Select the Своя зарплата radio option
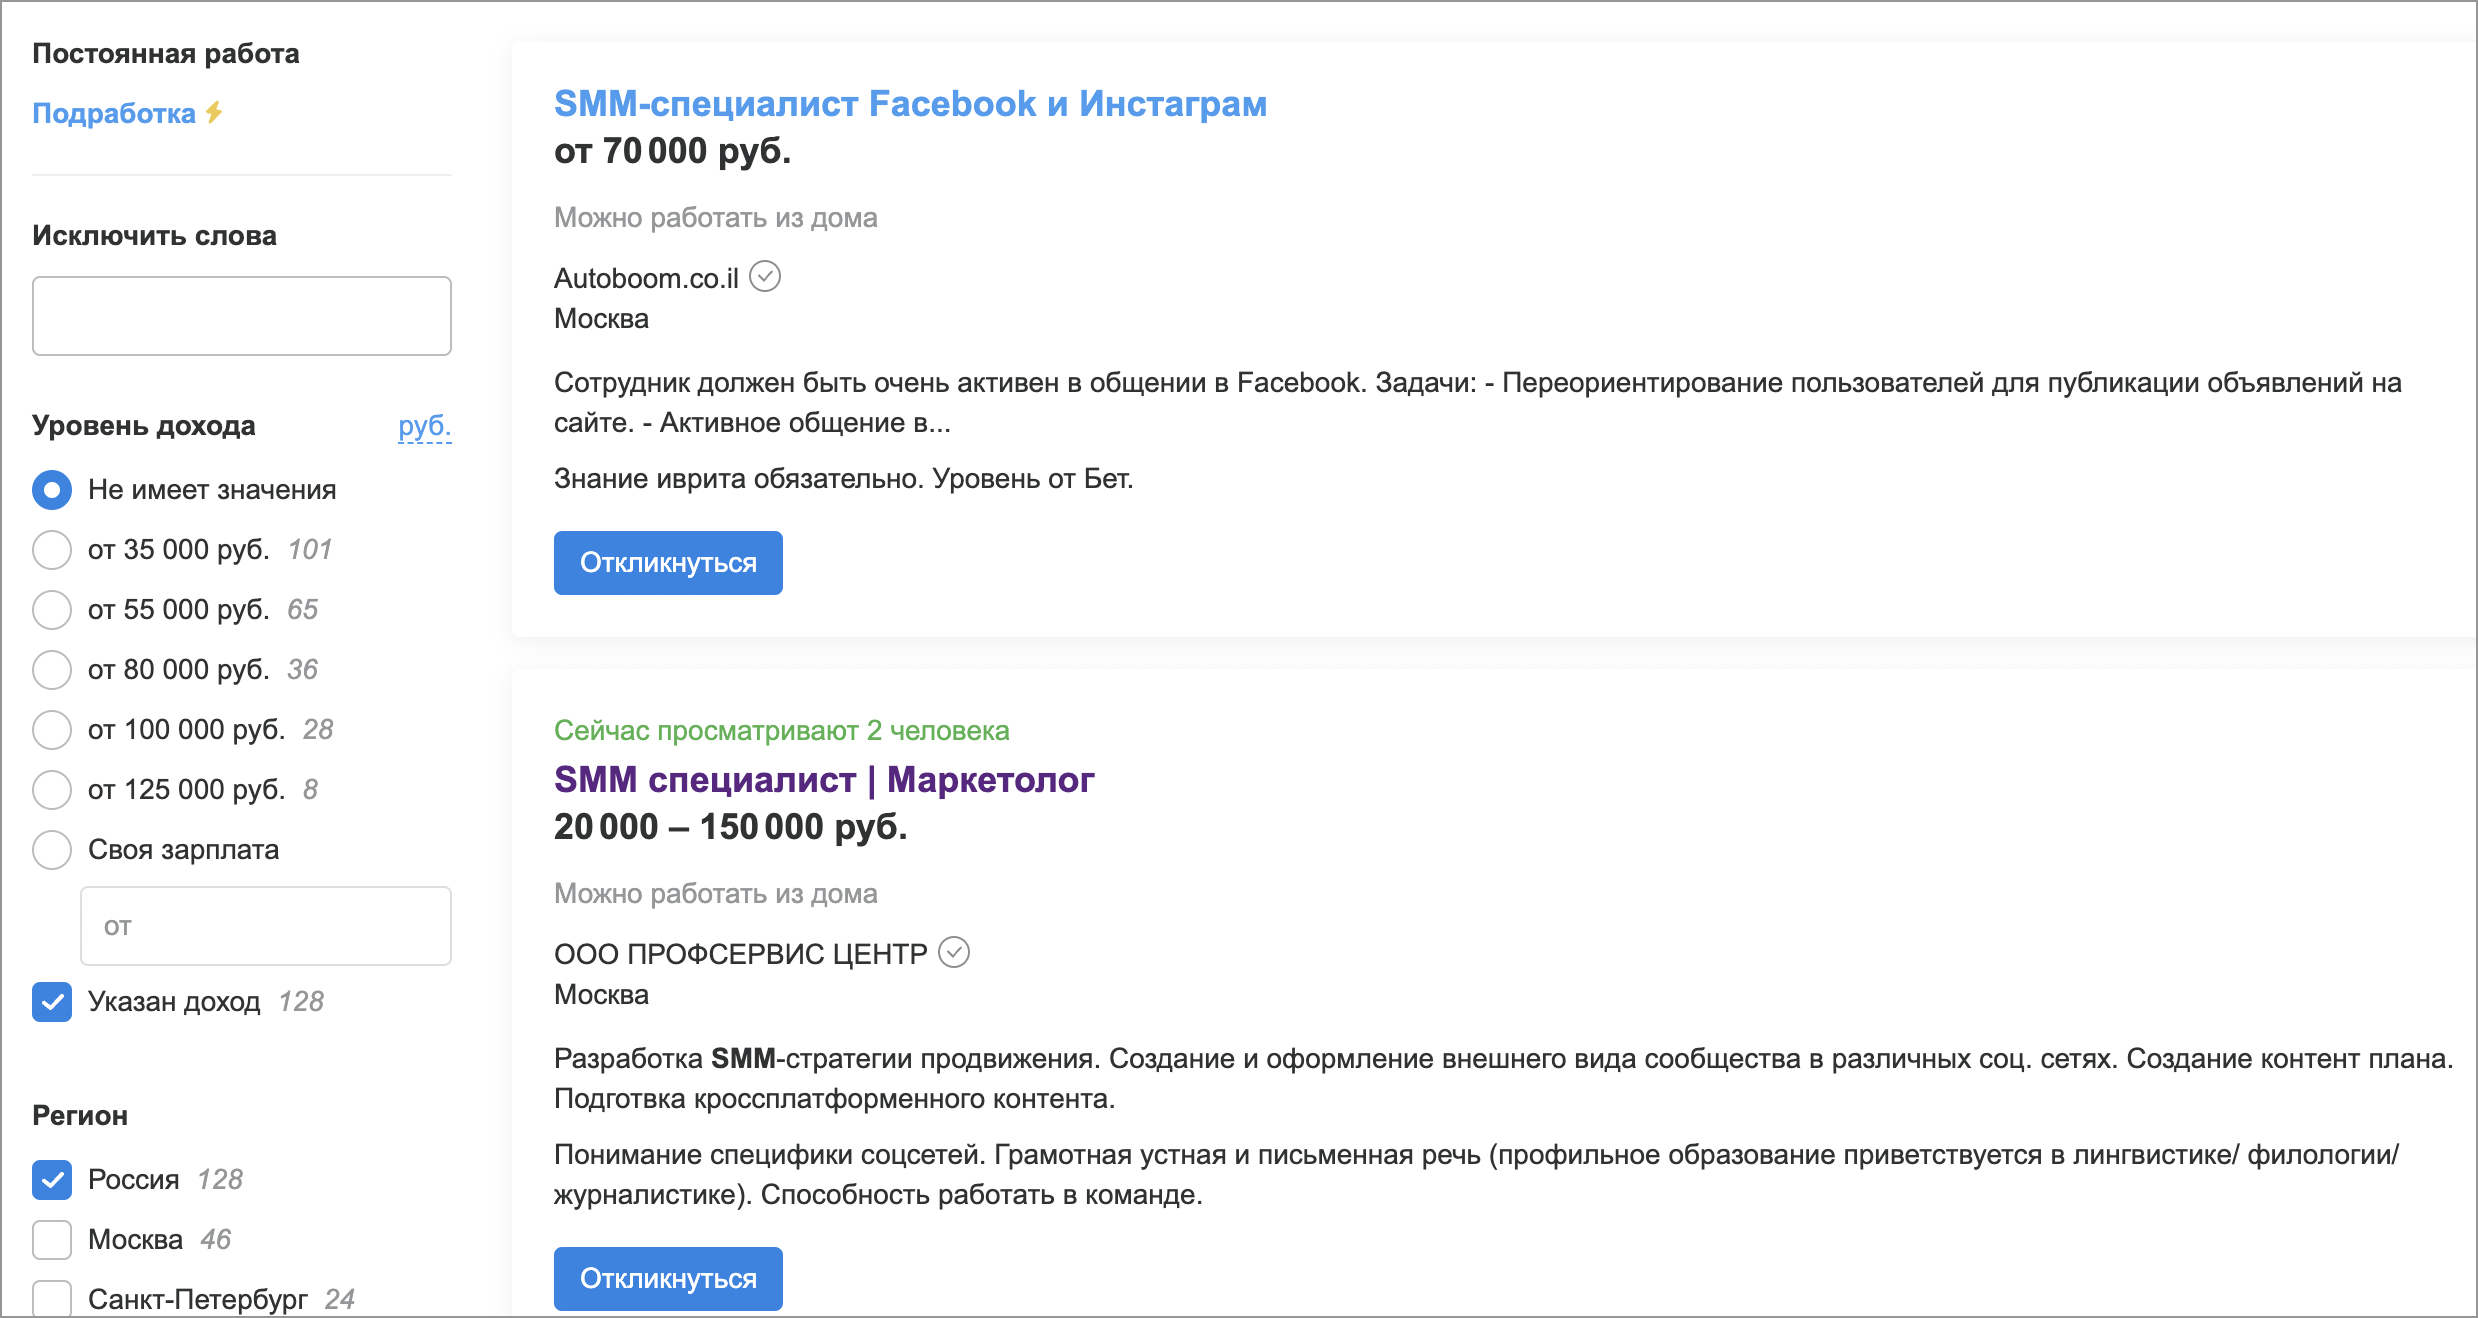The height and width of the screenshot is (1318, 2478). [x=52, y=850]
